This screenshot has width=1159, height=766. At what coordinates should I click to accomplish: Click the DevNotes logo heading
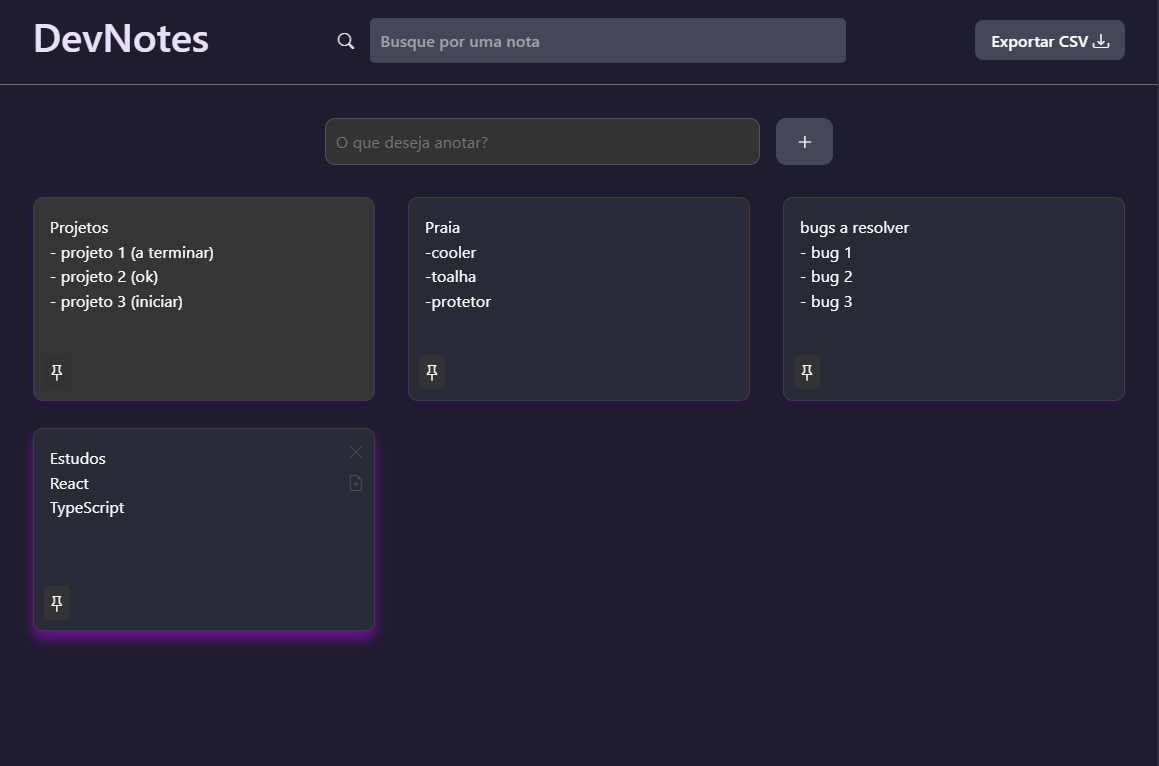click(x=120, y=38)
